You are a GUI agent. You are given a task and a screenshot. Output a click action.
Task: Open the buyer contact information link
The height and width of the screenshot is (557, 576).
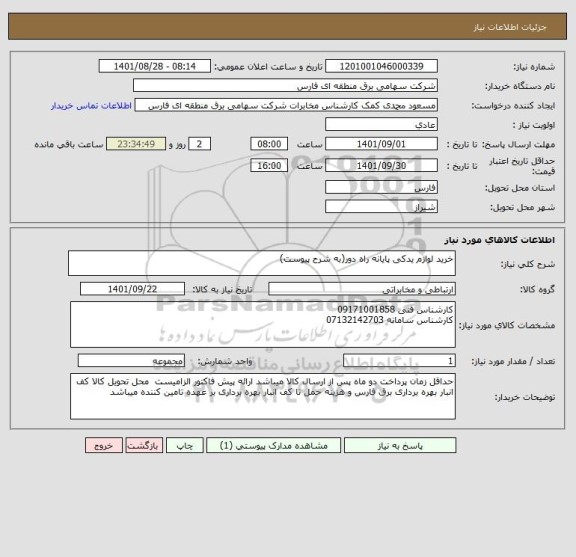(91, 106)
